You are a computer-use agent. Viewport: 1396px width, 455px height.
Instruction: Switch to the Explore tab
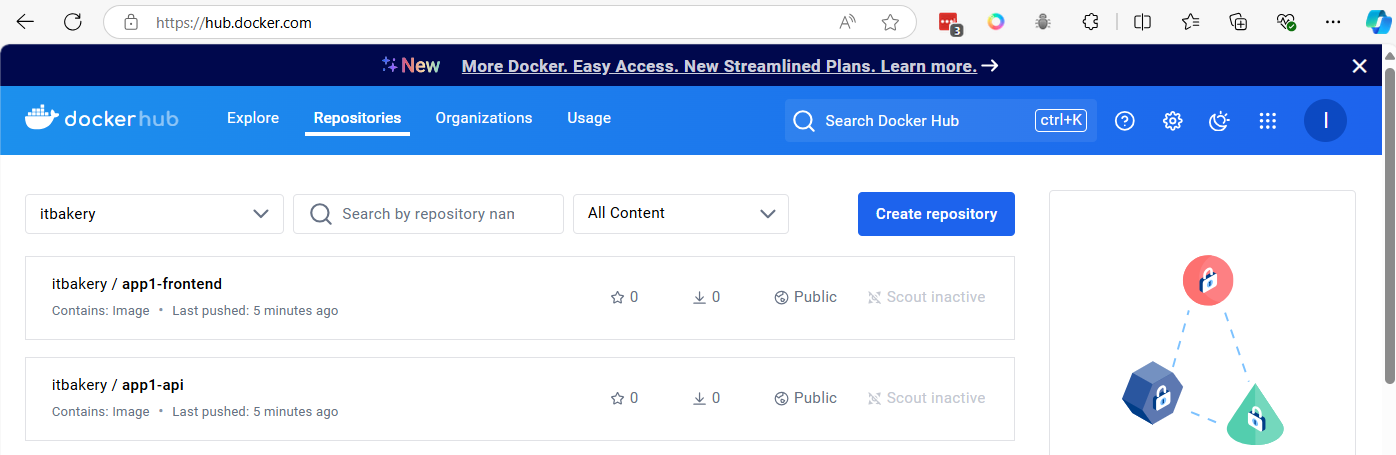pos(253,118)
